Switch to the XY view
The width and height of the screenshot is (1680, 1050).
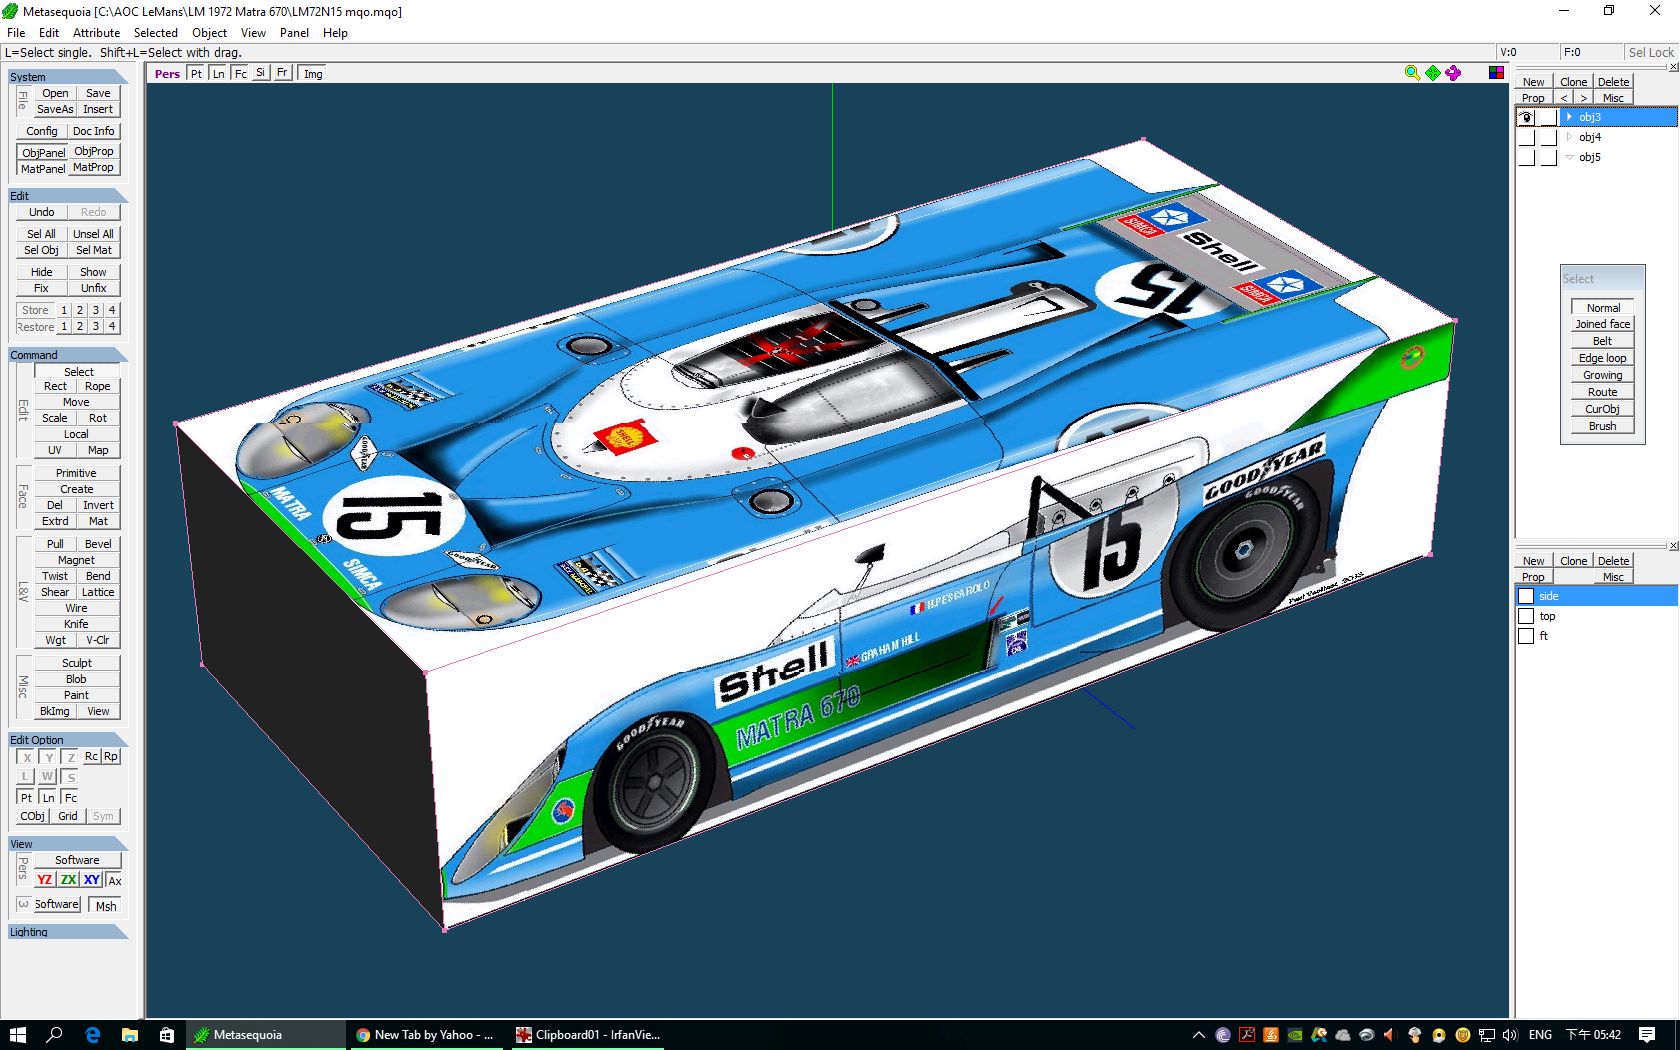(x=91, y=880)
